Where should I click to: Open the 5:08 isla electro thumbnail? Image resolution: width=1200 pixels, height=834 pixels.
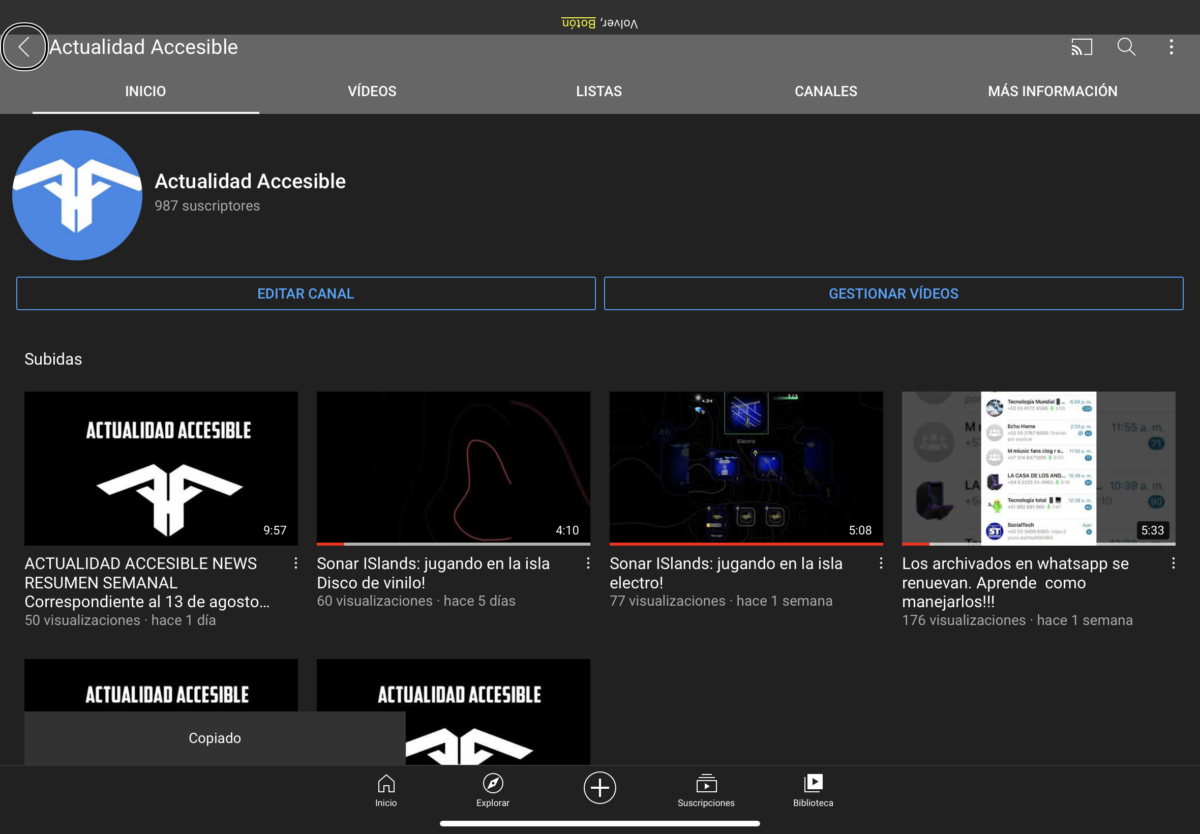(746, 468)
